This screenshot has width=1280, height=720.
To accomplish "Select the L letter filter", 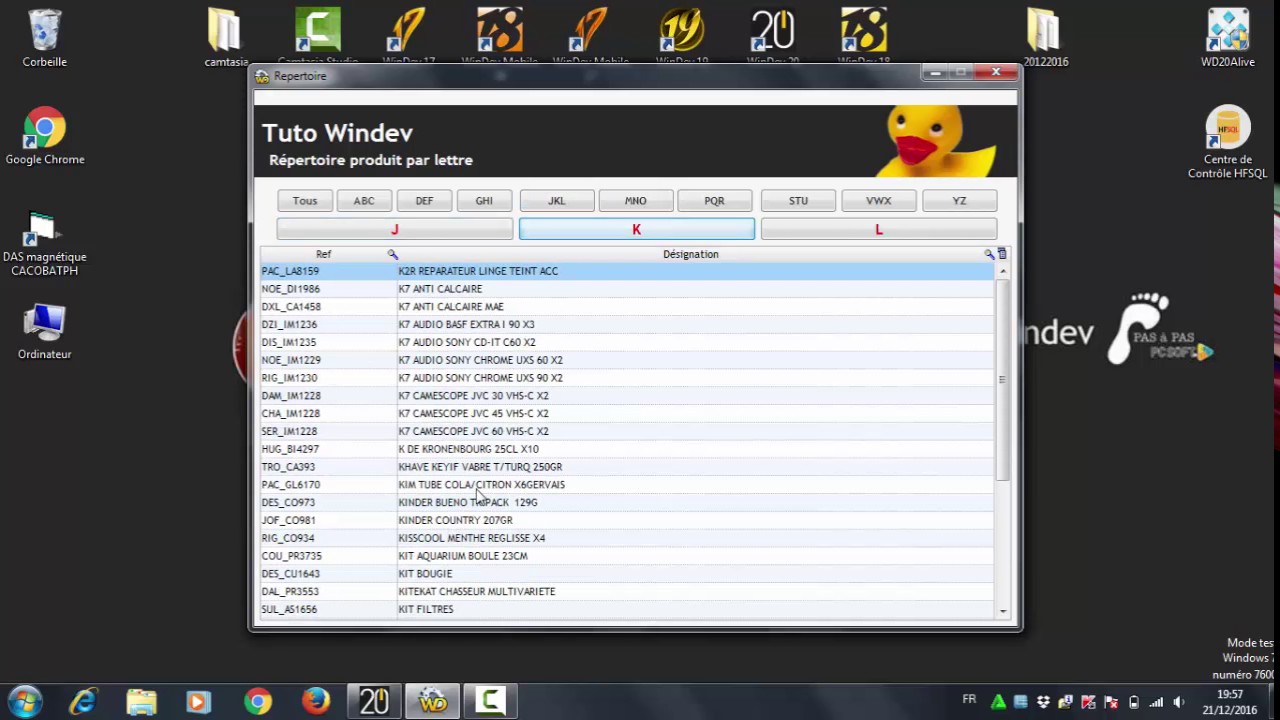I will tap(879, 229).
